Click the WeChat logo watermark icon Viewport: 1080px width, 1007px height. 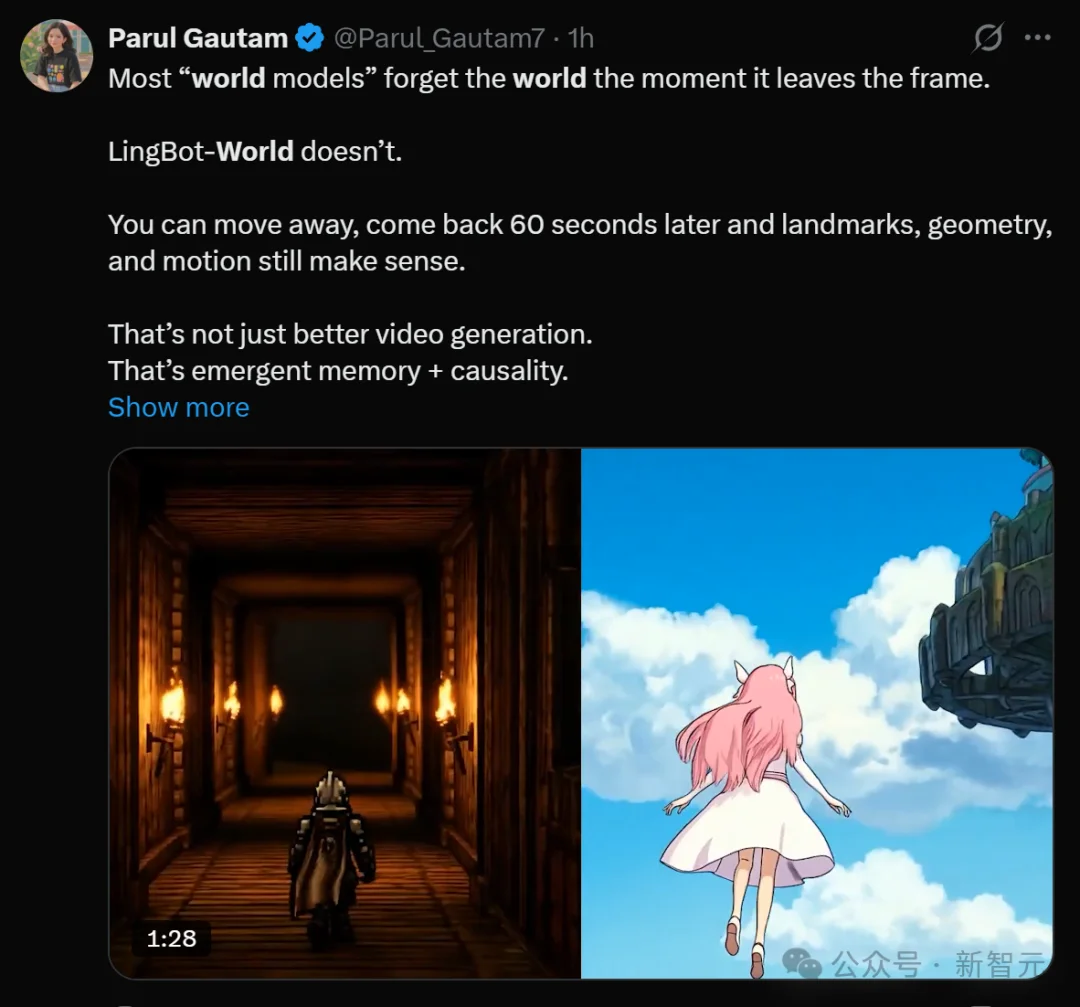point(802,963)
